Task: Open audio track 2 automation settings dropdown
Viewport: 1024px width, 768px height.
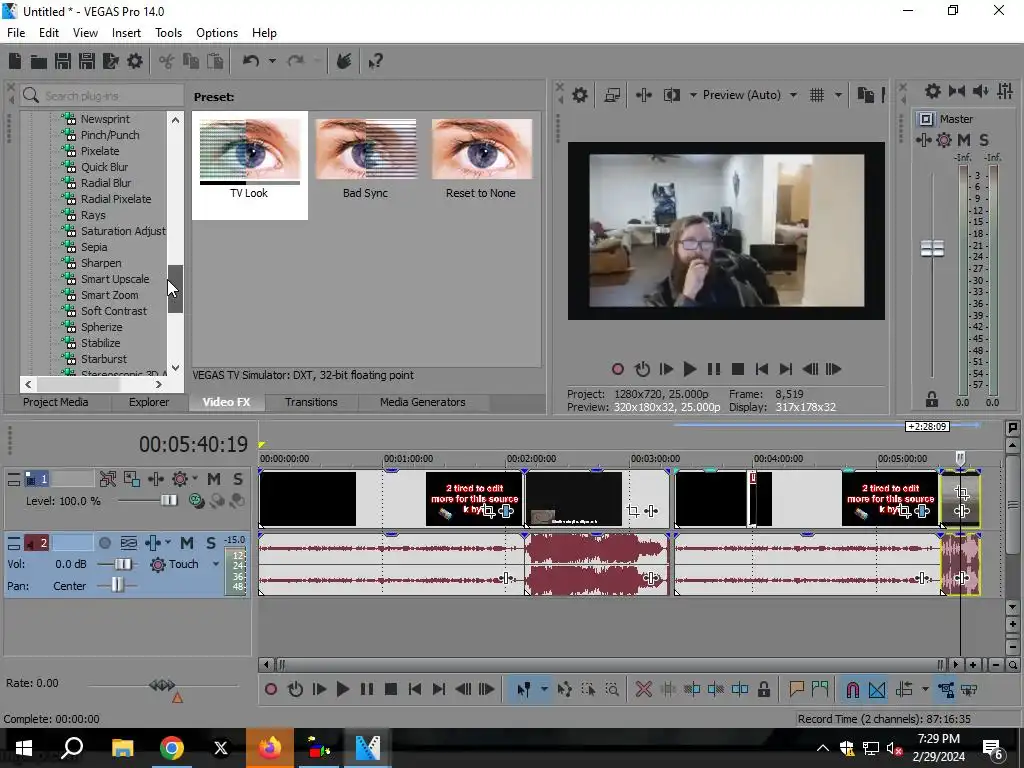Action: [x=168, y=543]
